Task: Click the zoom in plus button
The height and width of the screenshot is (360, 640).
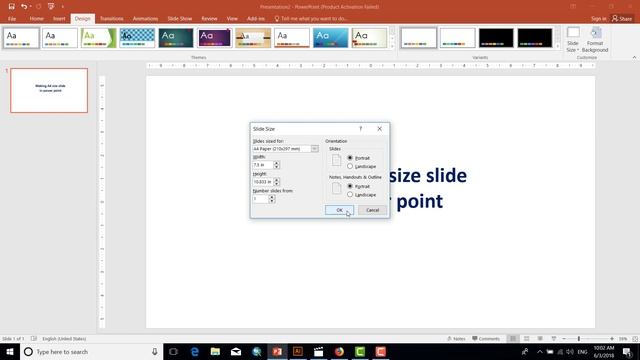Action: (612, 339)
